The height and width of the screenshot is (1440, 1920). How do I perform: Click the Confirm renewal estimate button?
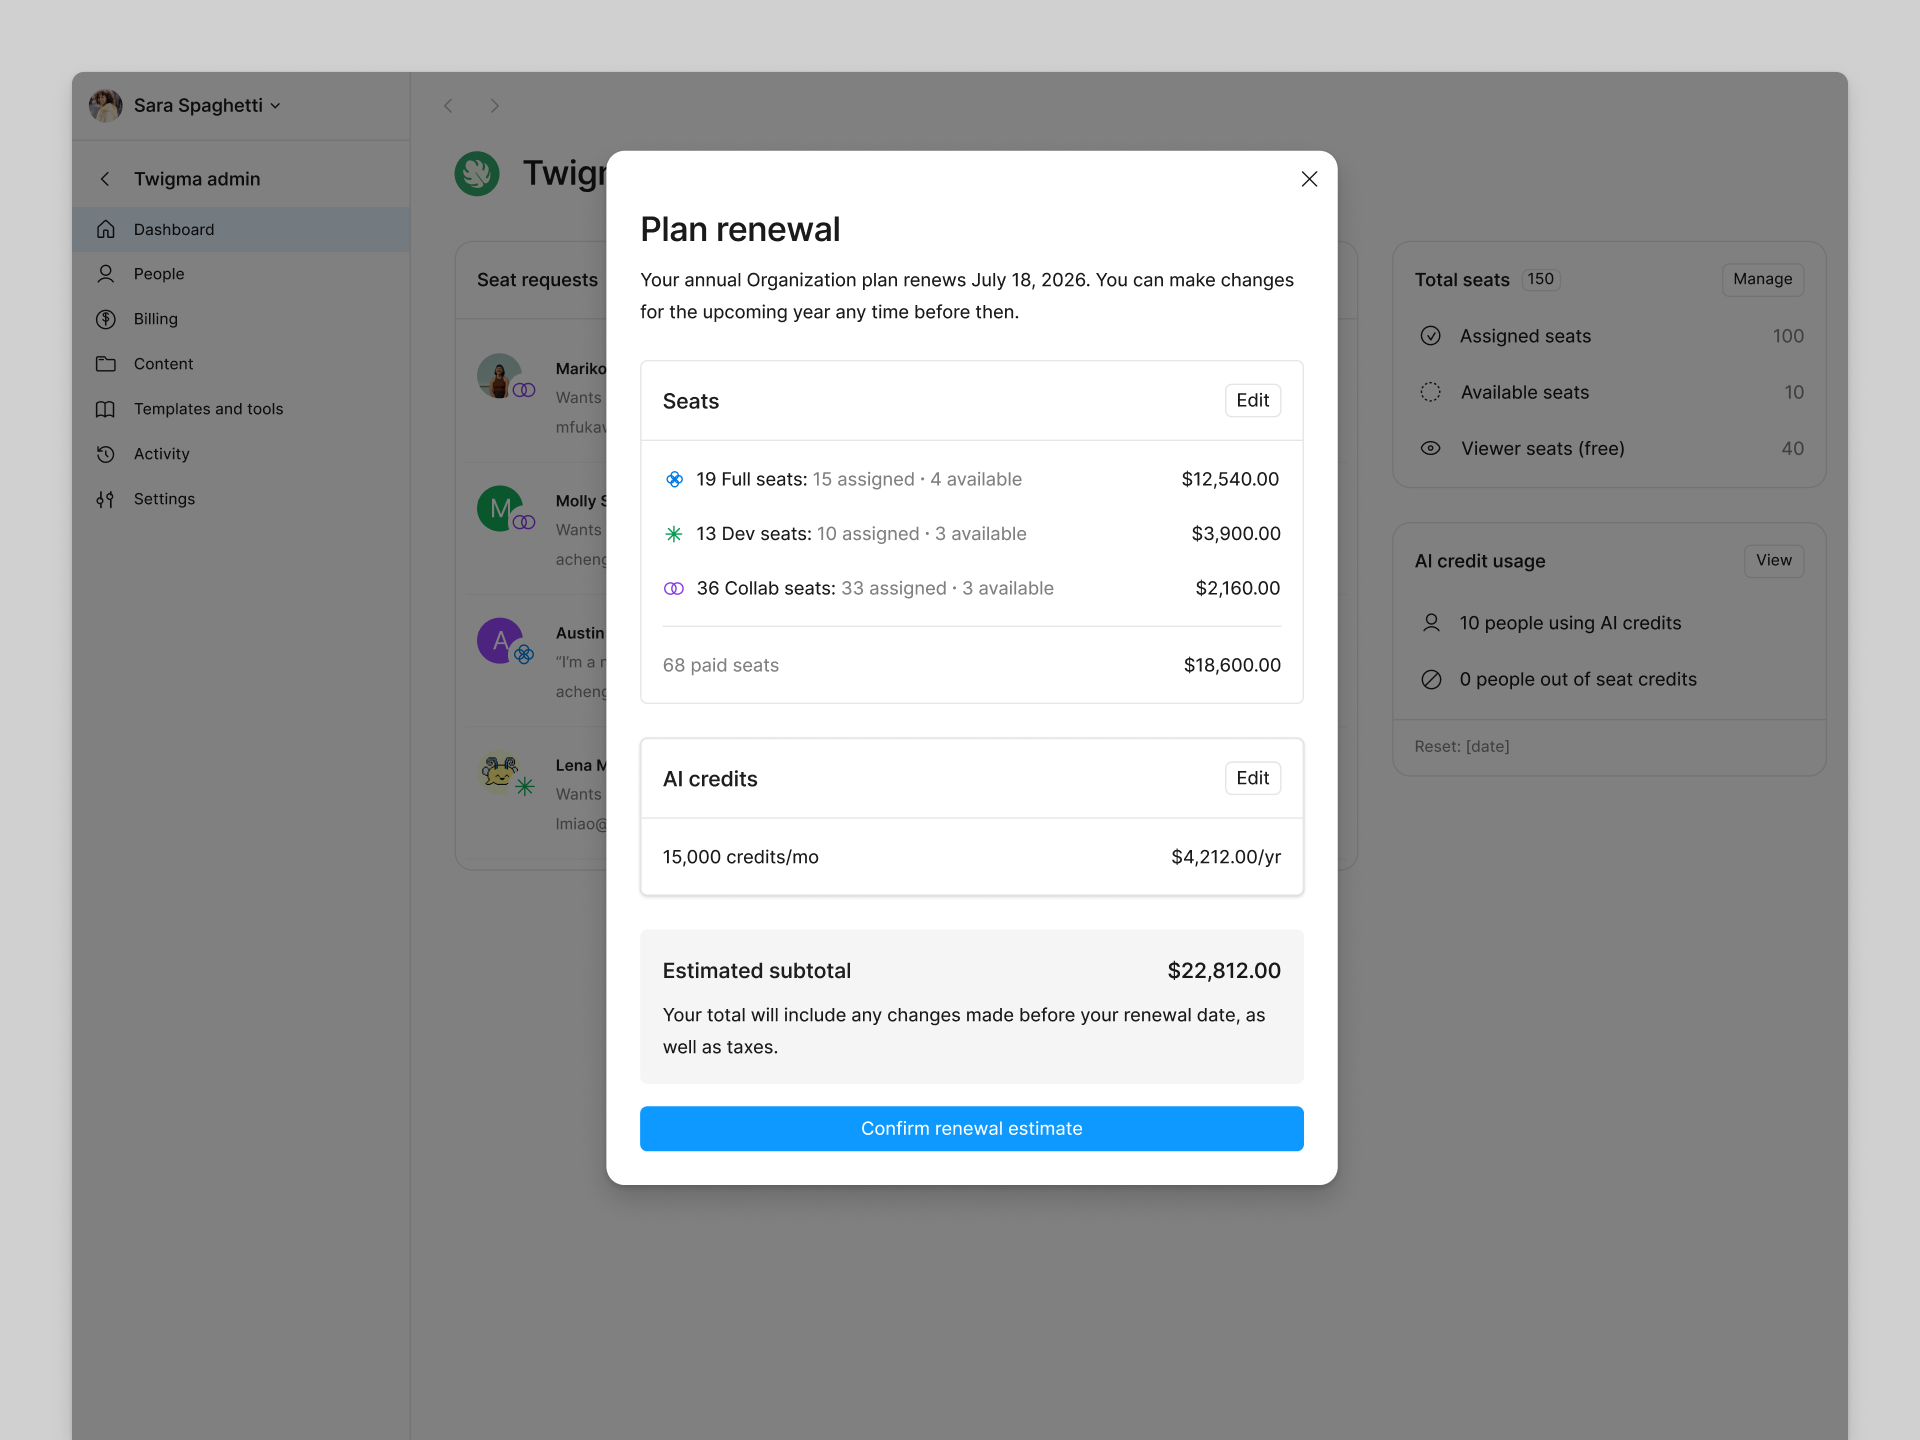pyautogui.click(x=971, y=1128)
